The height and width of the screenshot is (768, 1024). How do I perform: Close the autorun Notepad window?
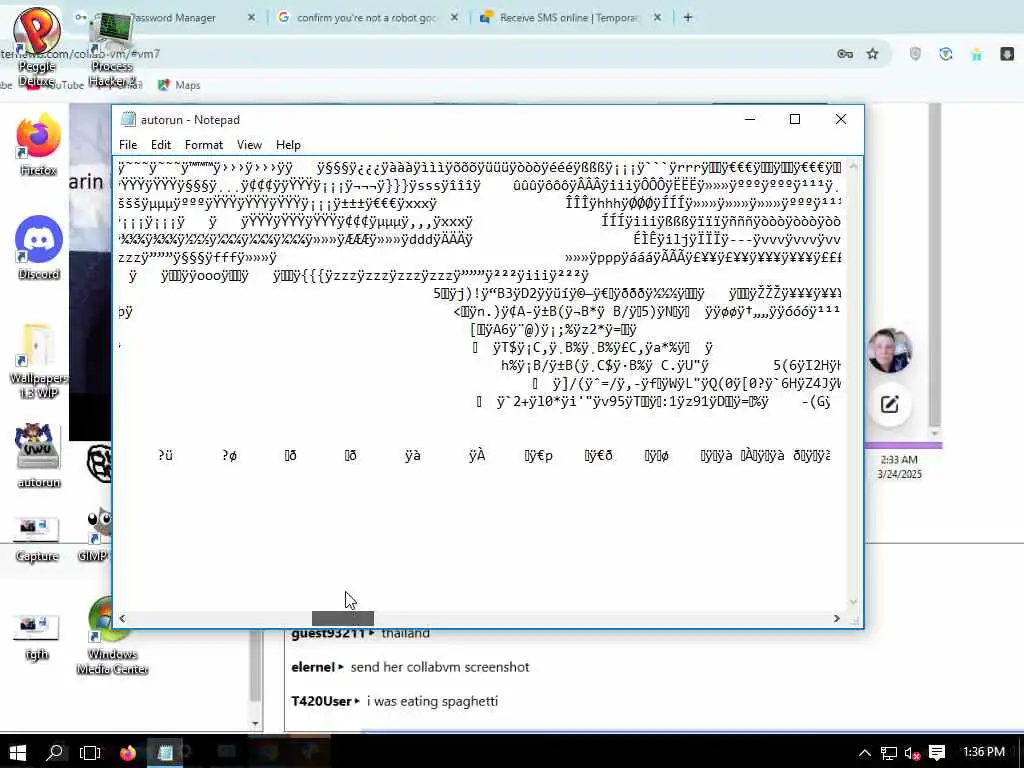(840, 120)
